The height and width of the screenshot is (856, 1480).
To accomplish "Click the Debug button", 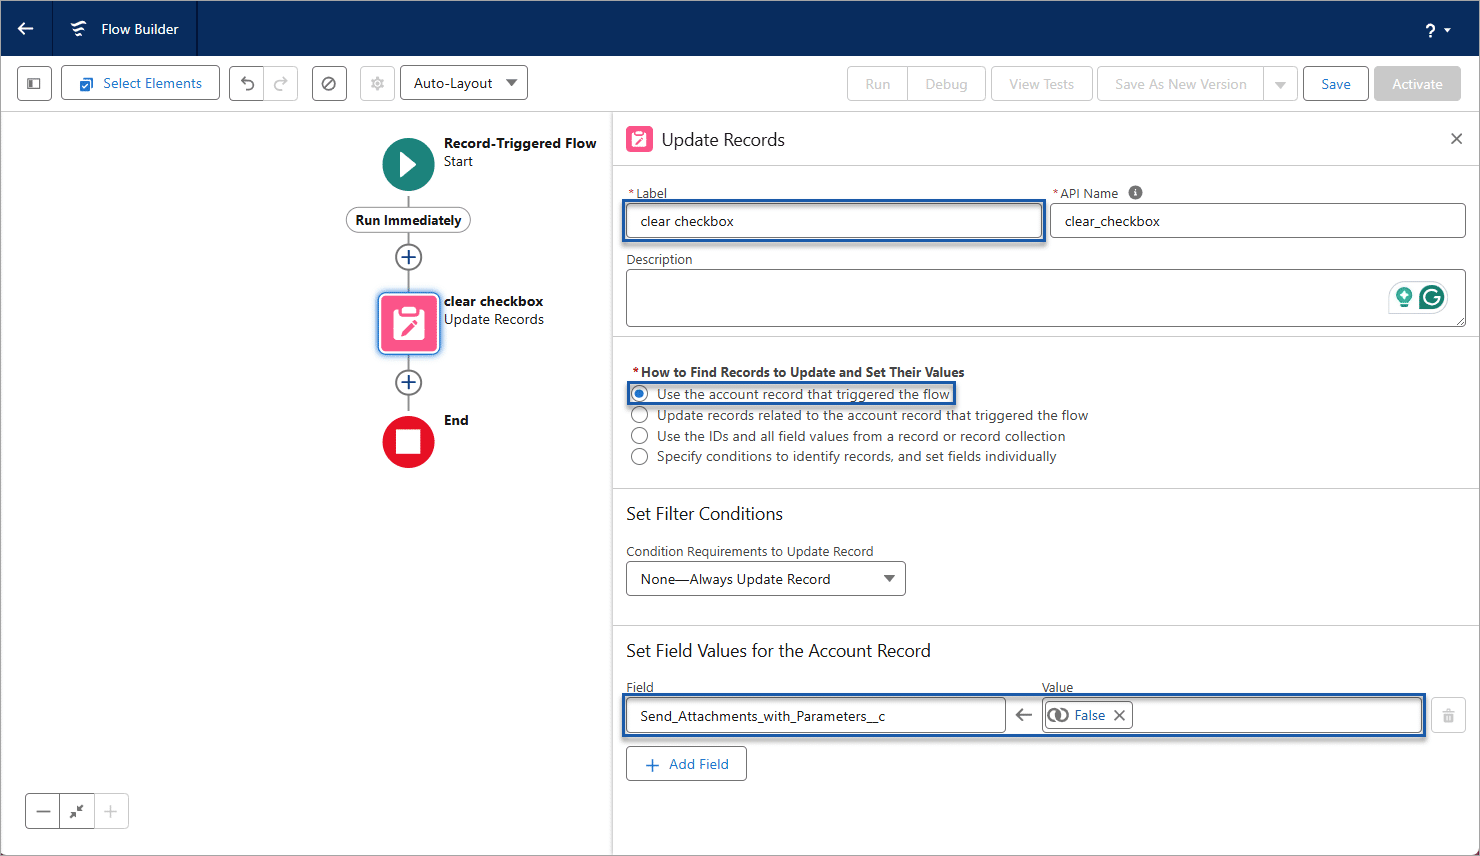I will click(x=946, y=84).
